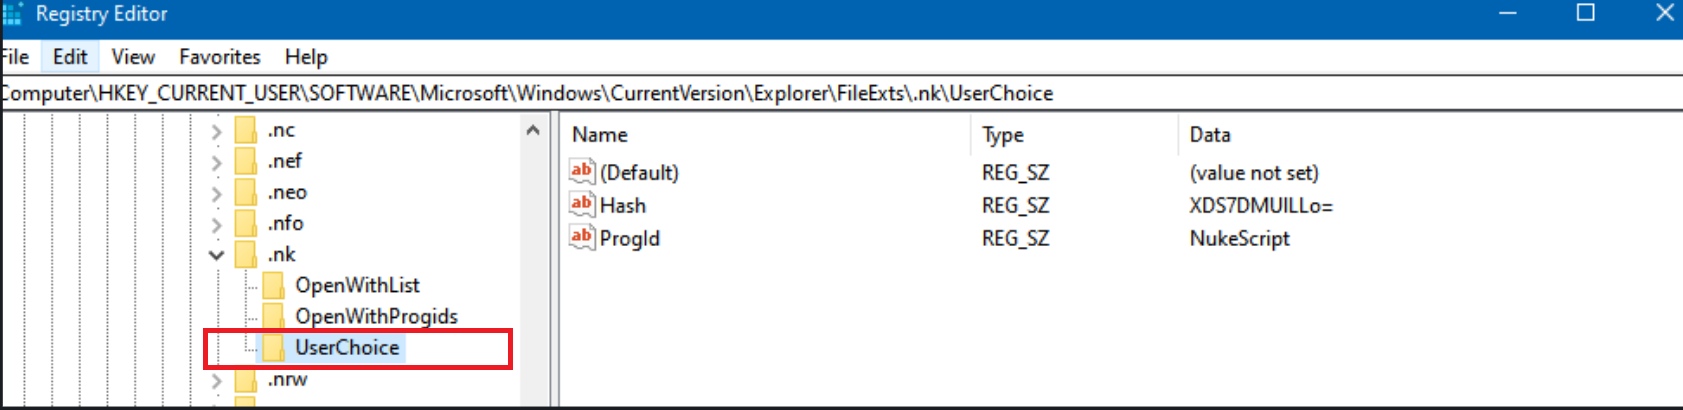Click the OpenWithProgids folder icon
This screenshot has width=1683, height=410.
(x=273, y=317)
